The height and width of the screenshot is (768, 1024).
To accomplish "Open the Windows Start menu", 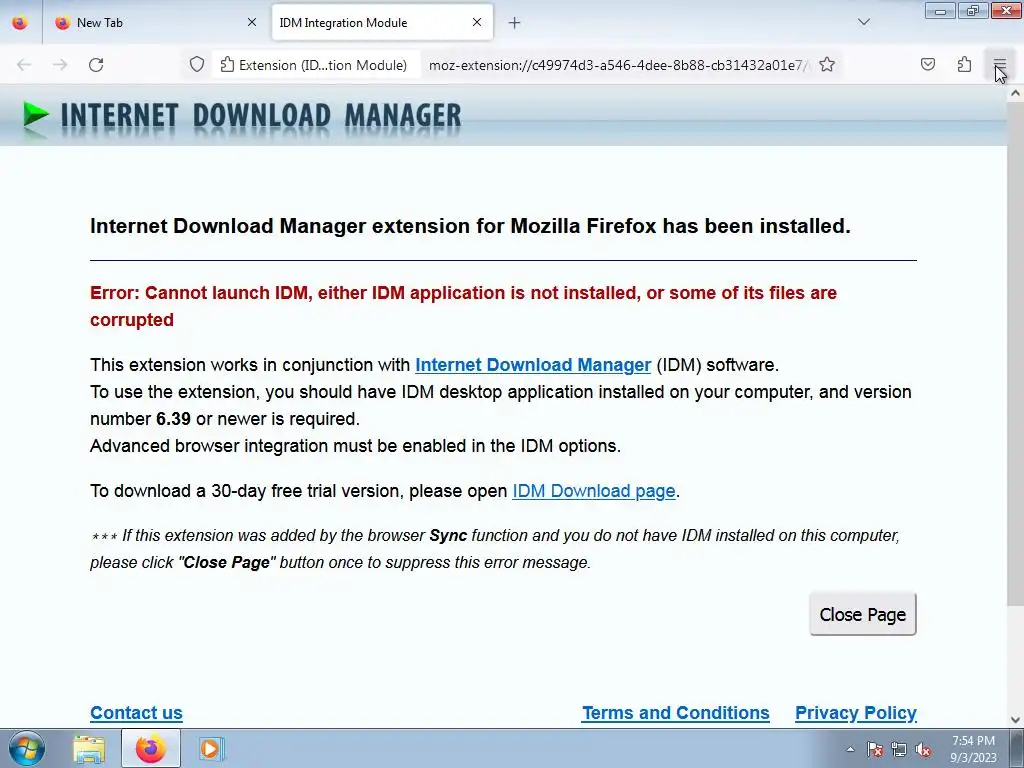I will pos(27,748).
